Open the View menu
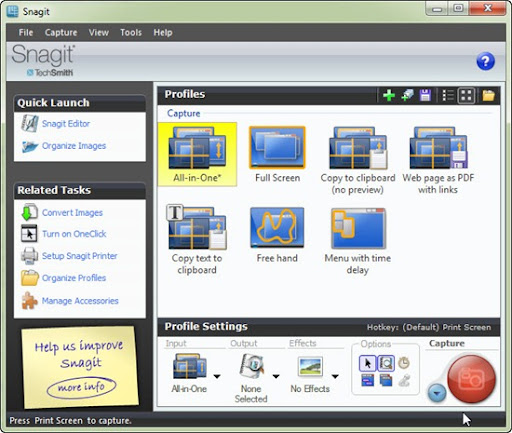 99,33
